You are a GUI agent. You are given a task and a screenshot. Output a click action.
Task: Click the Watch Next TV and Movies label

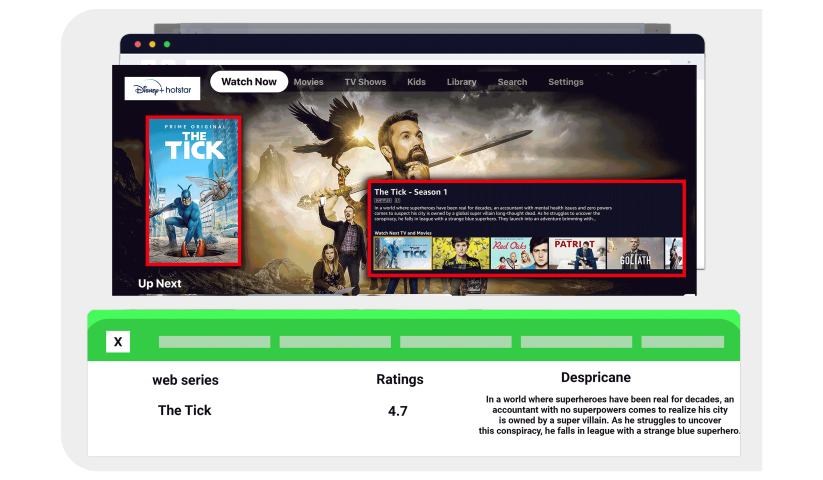pos(403,233)
